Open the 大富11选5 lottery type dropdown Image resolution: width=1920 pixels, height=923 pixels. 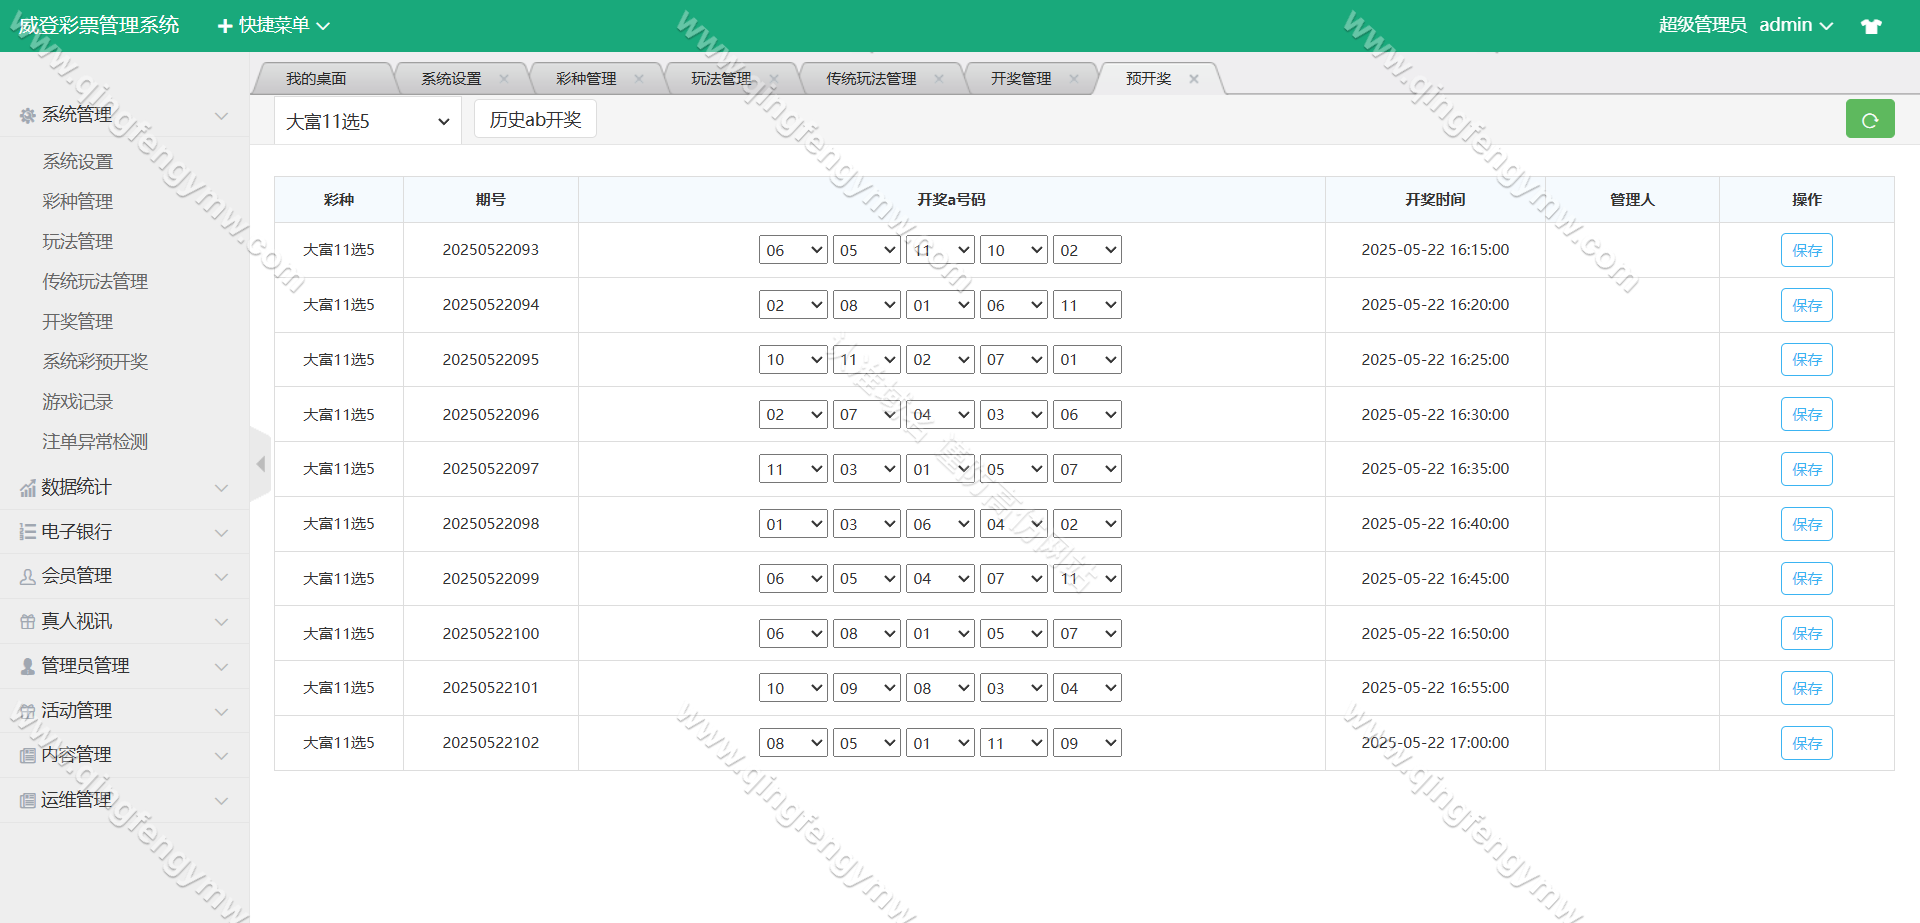coord(367,121)
